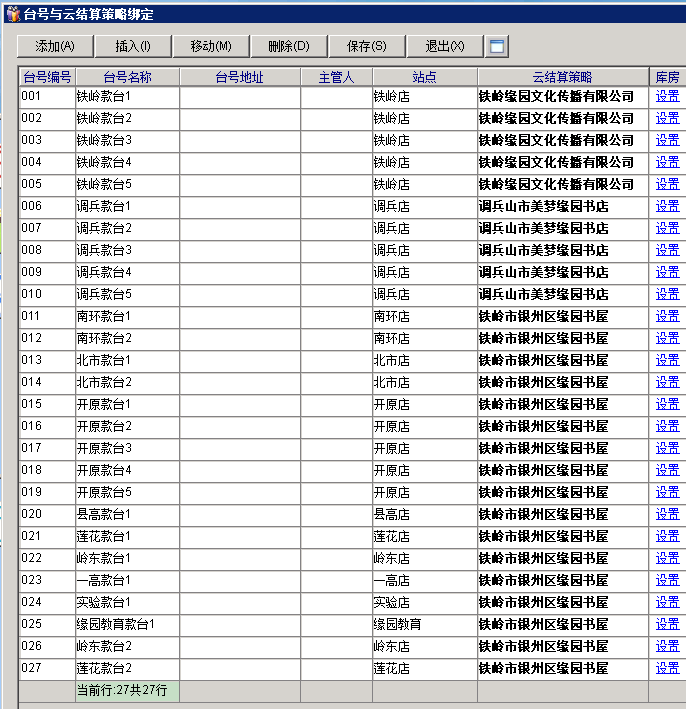Sort by the 台号编号 column header
The image size is (686, 709).
click(47, 77)
